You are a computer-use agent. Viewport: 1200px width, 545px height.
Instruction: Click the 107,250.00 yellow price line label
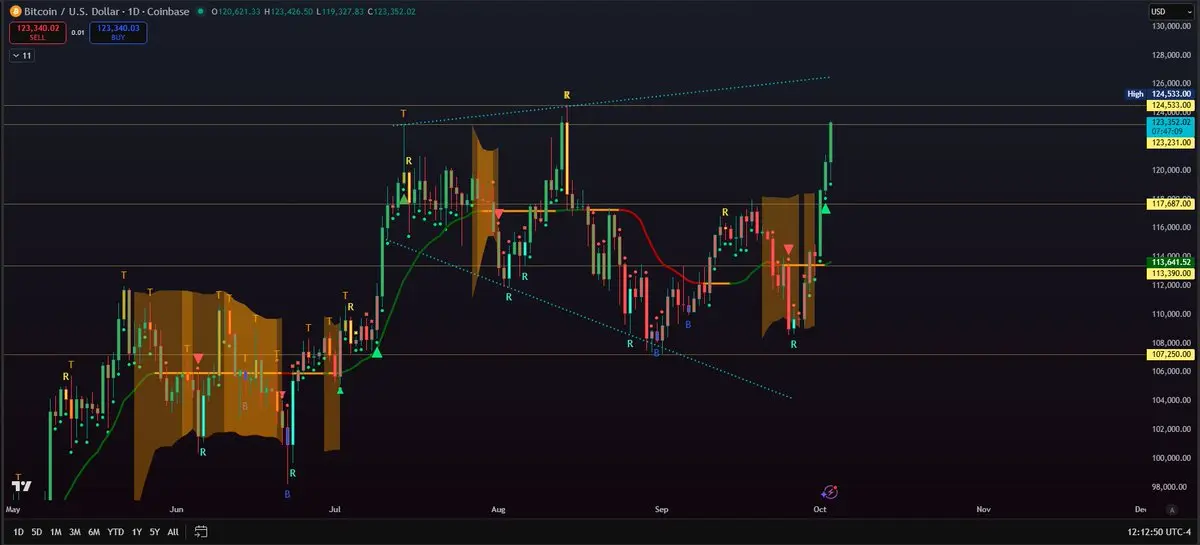click(x=1170, y=354)
